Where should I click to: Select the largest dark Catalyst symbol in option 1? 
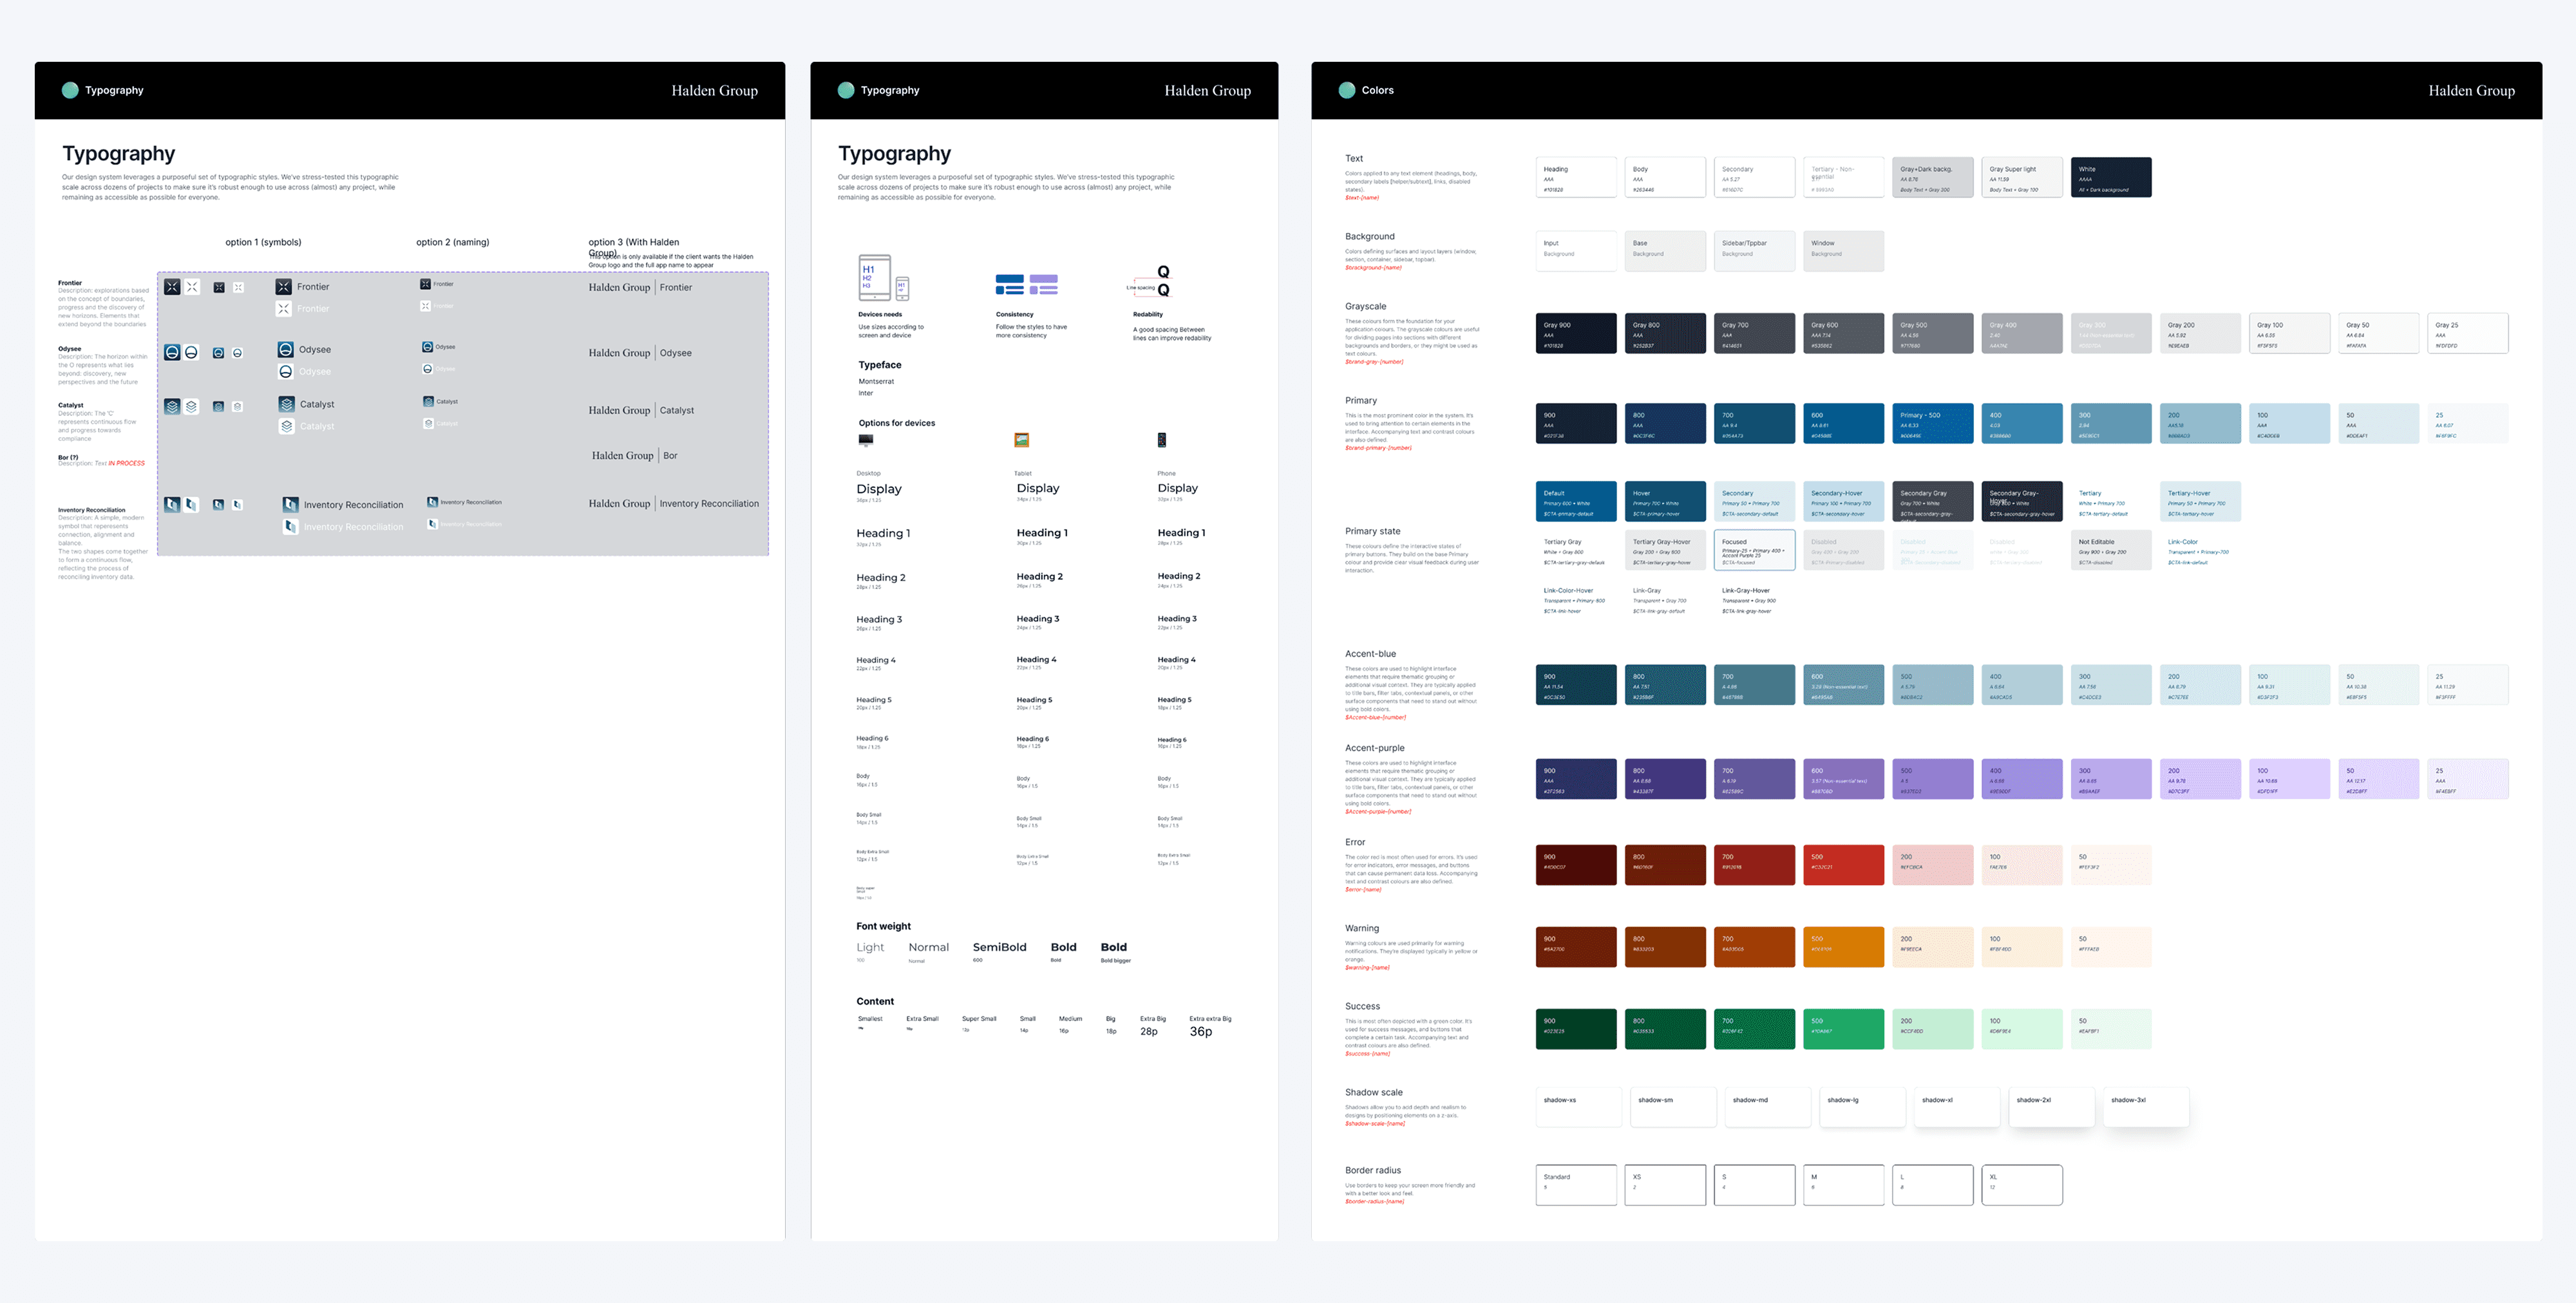pyautogui.click(x=172, y=407)
